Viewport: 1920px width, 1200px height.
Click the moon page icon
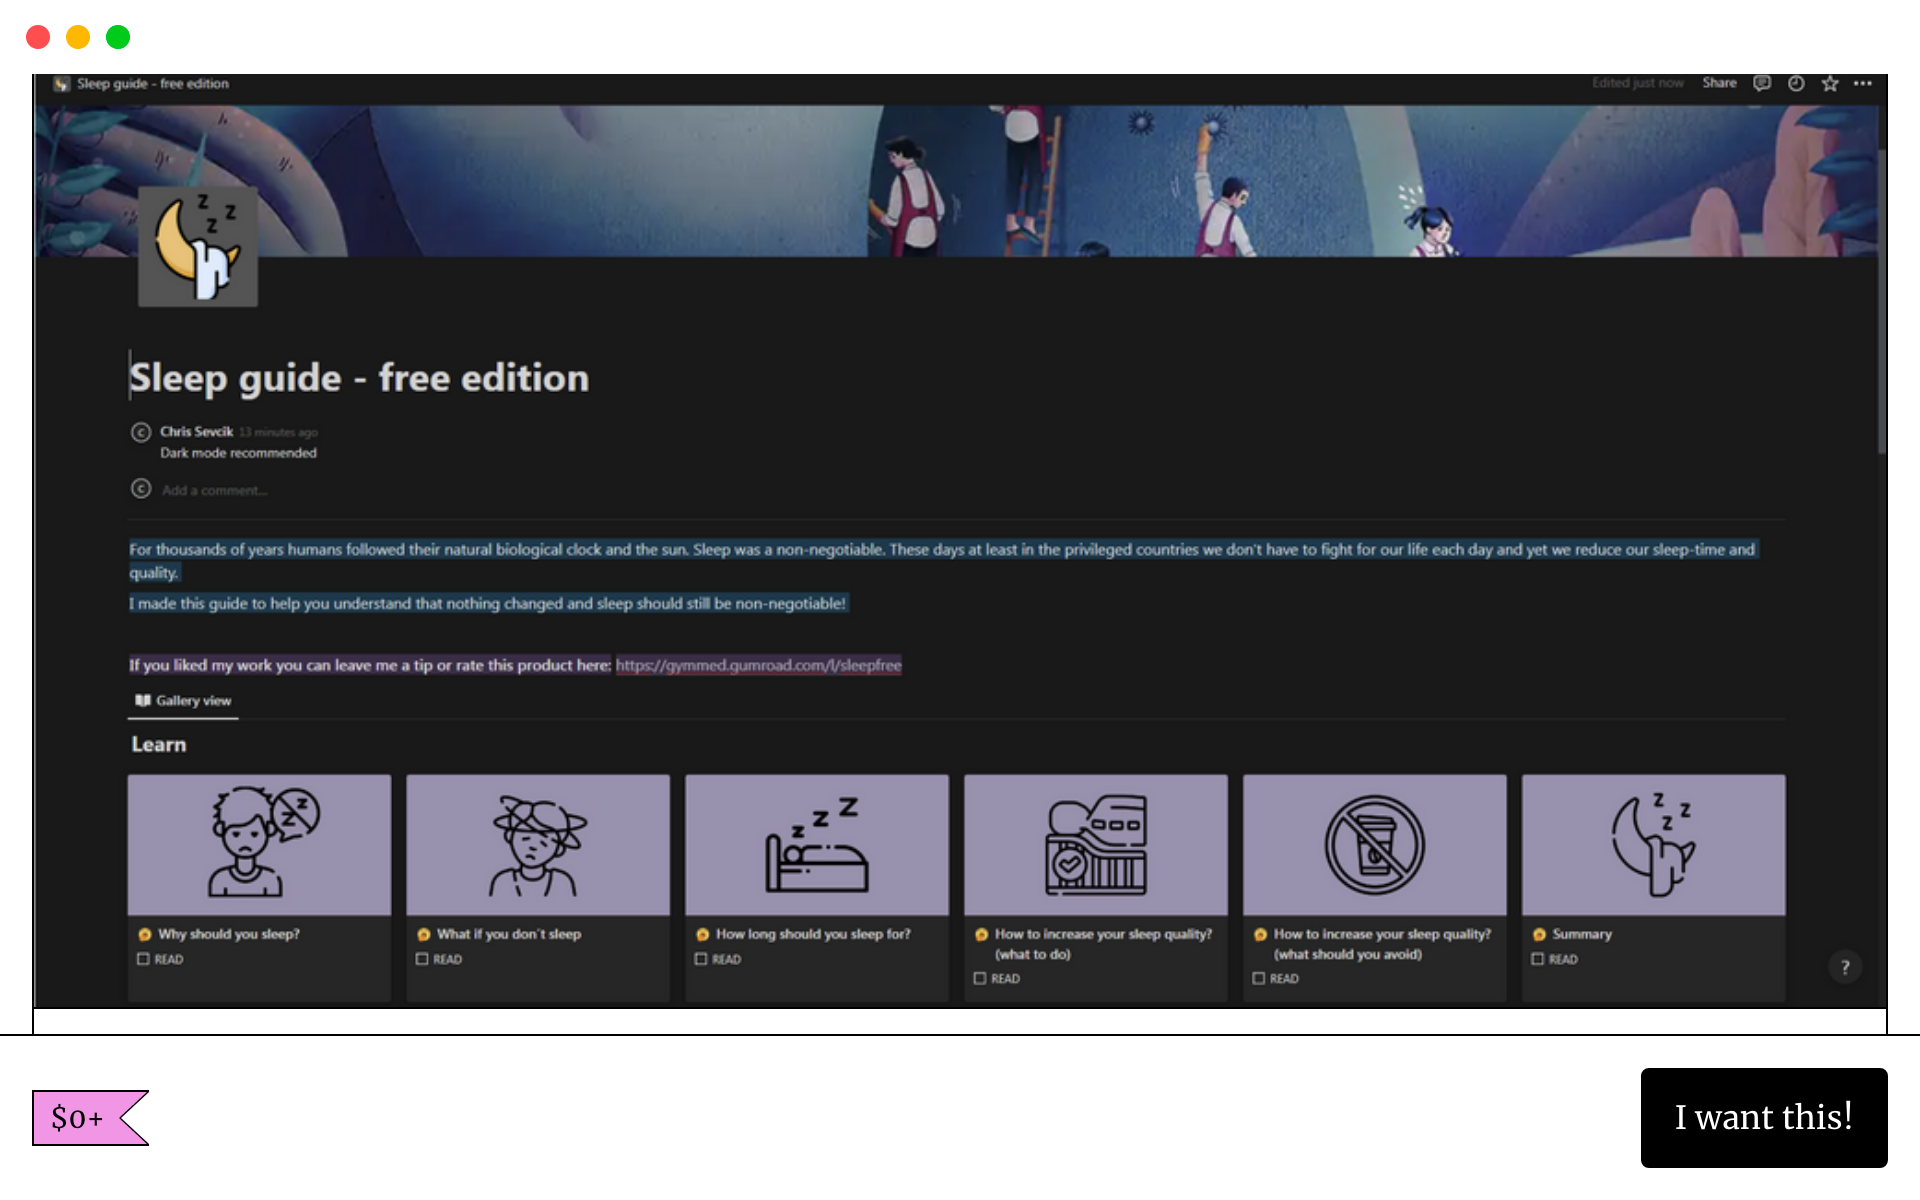[x=197, y=246]
